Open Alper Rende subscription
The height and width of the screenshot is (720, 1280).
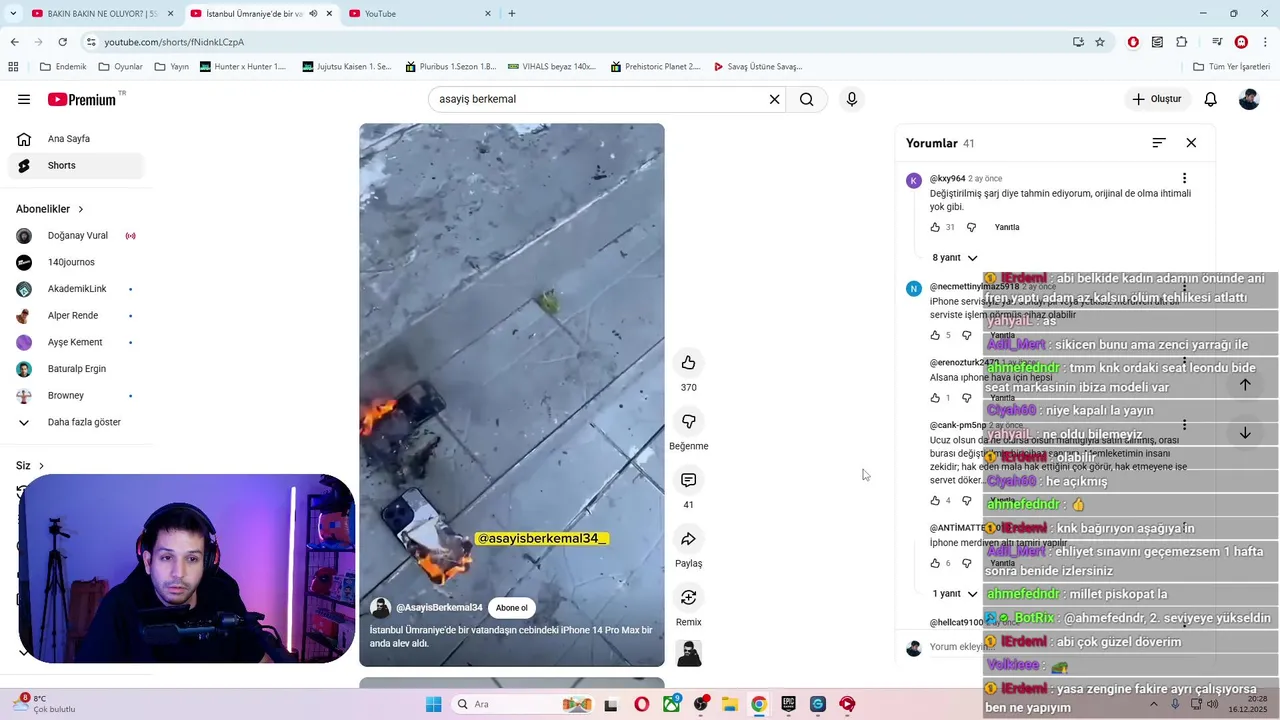tap(75, 316)
